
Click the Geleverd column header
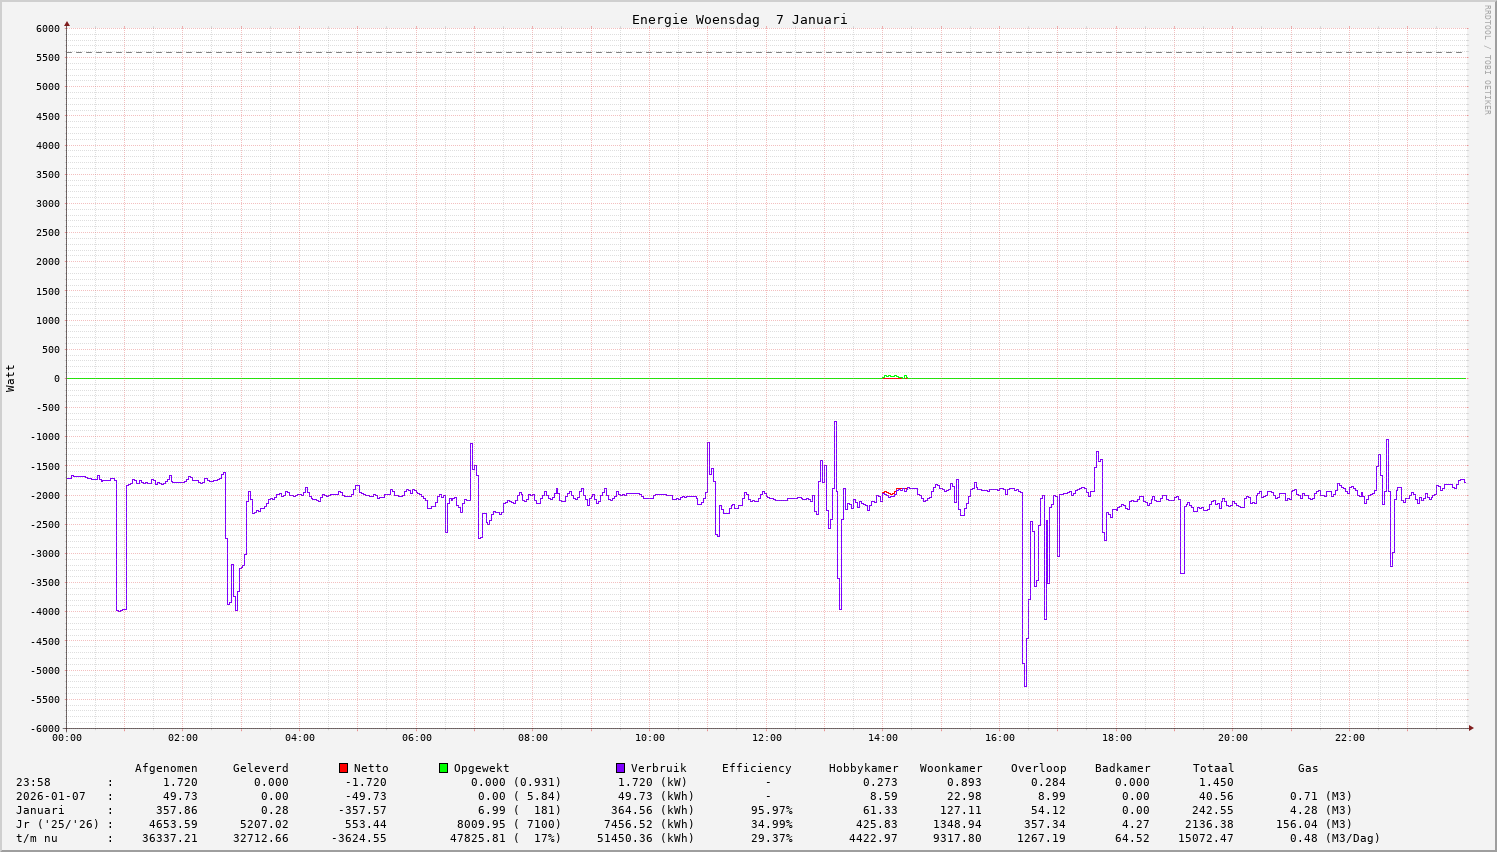260,769
